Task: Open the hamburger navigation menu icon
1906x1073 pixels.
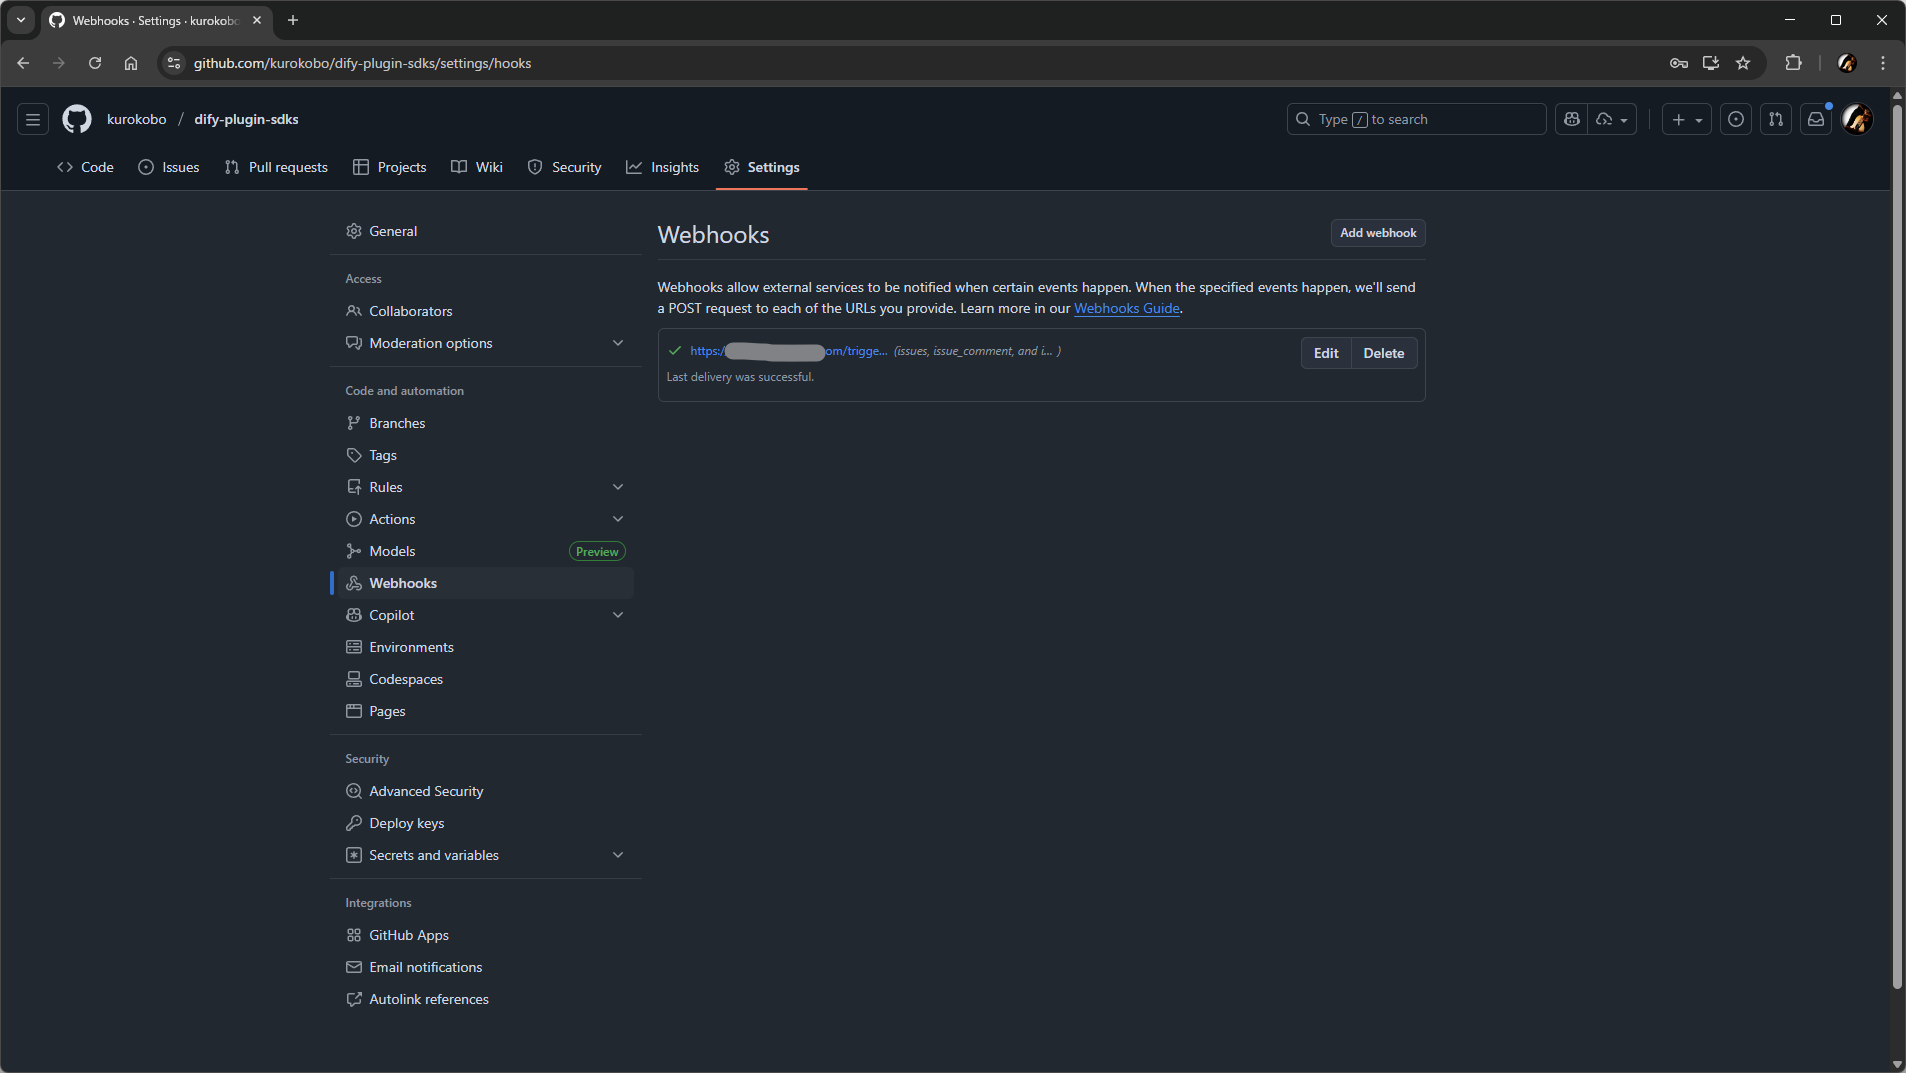Action: 33,119
